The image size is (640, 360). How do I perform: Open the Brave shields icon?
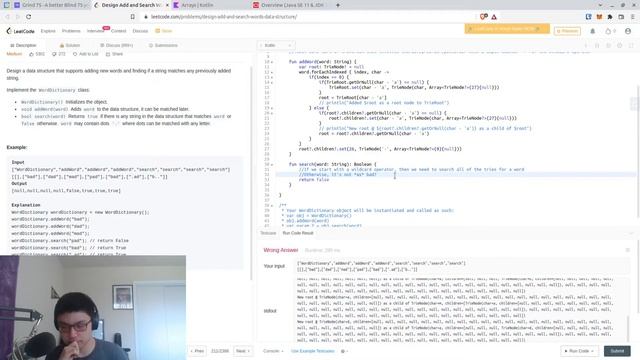click(483, 17)
